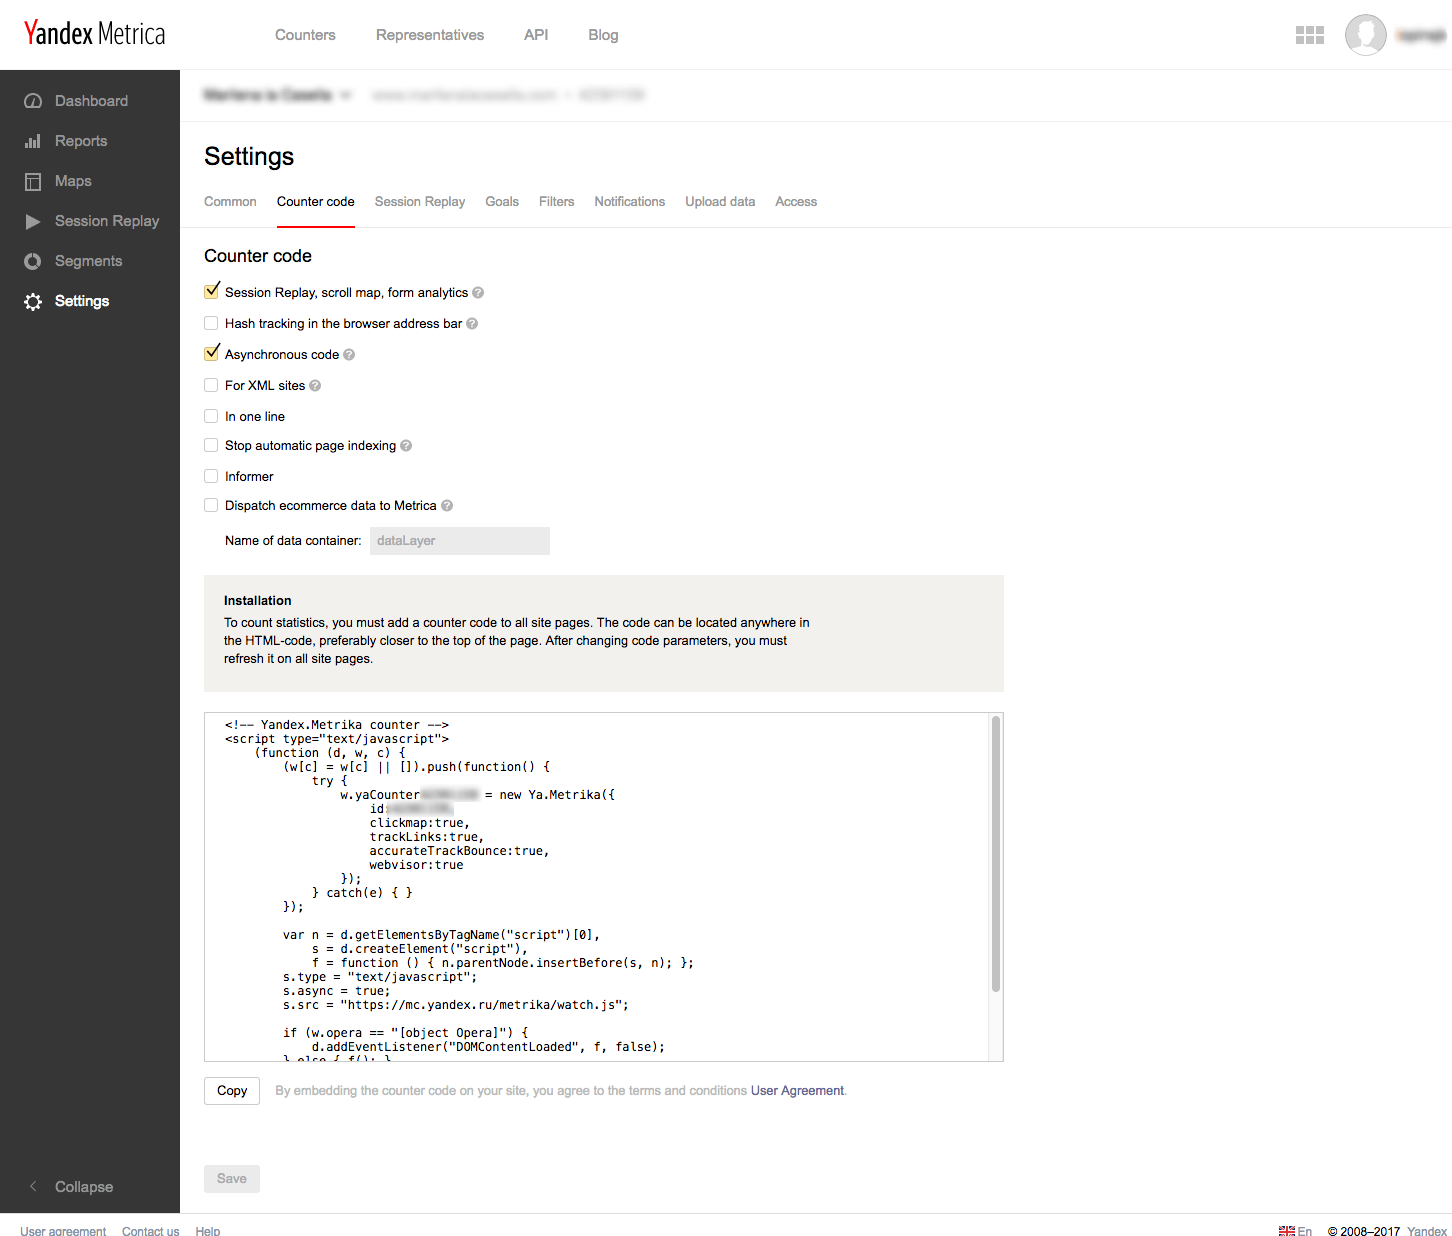Open the Dashboard icon in sidebar
Image resolution: width=1452 pixels, height=1236 pixels.
point(33,101)
